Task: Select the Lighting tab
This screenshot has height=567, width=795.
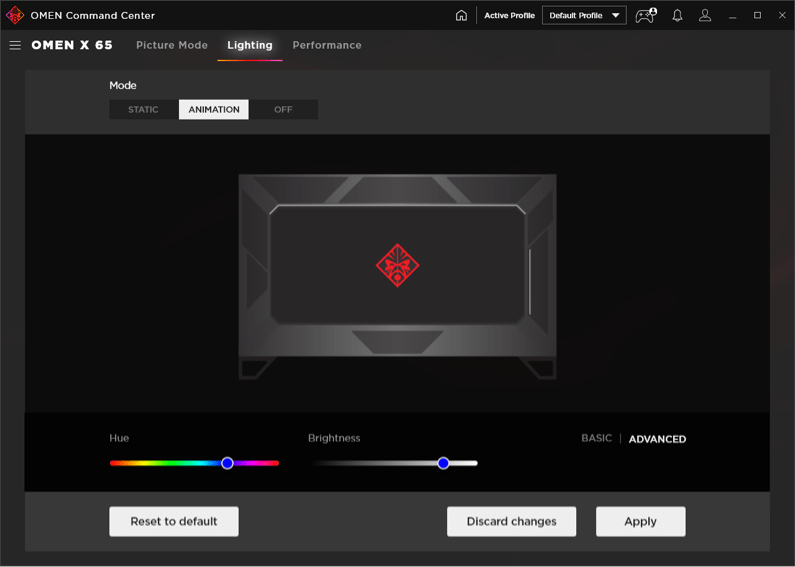Action: click(x=250, y=45)
